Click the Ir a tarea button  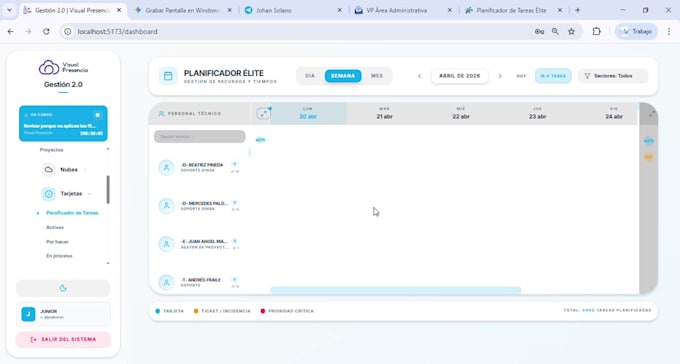click(x=553, y=76)
